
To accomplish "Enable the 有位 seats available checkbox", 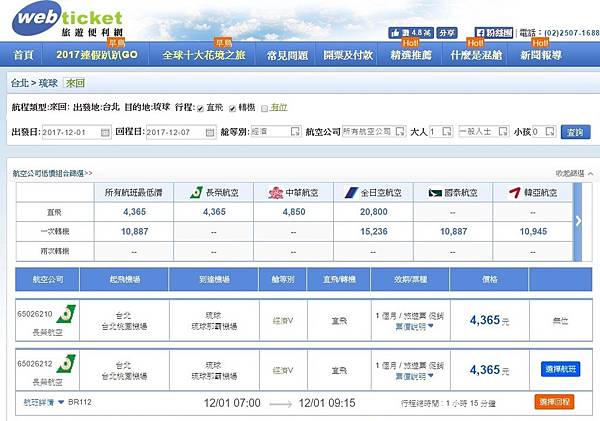I will [264, 109].
